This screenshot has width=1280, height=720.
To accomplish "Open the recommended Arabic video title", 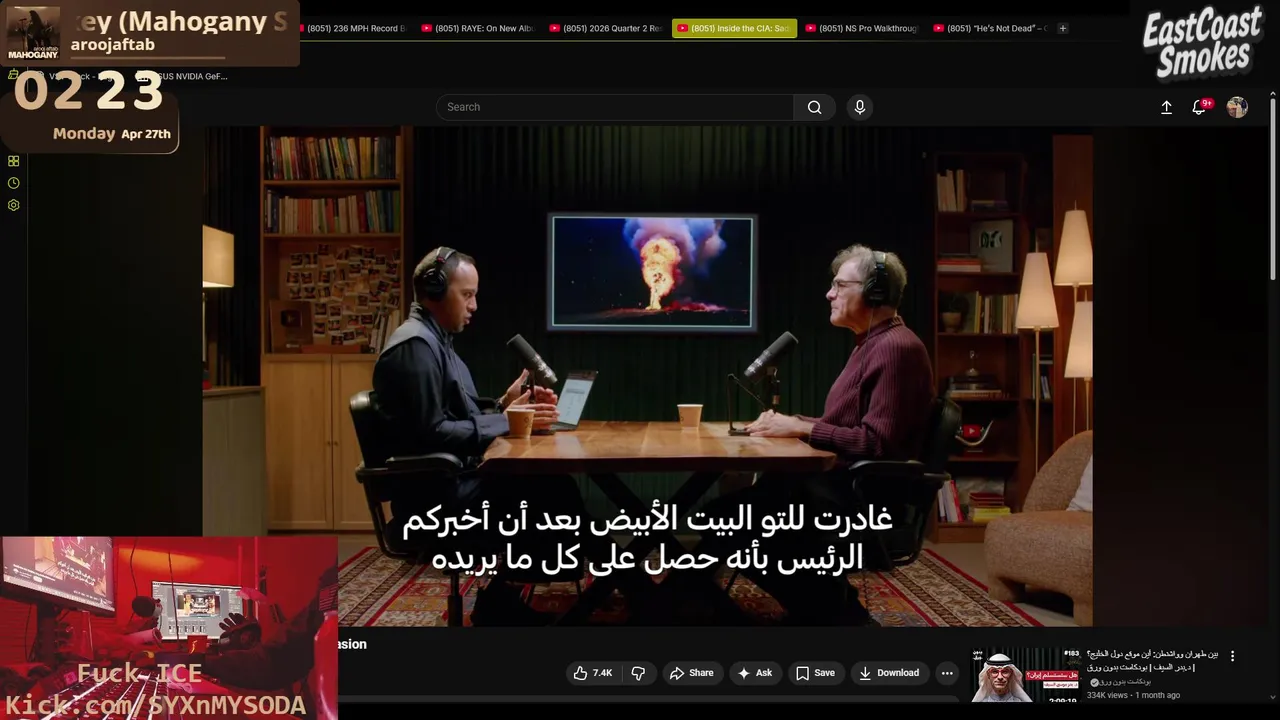I will pos(1152,660).
